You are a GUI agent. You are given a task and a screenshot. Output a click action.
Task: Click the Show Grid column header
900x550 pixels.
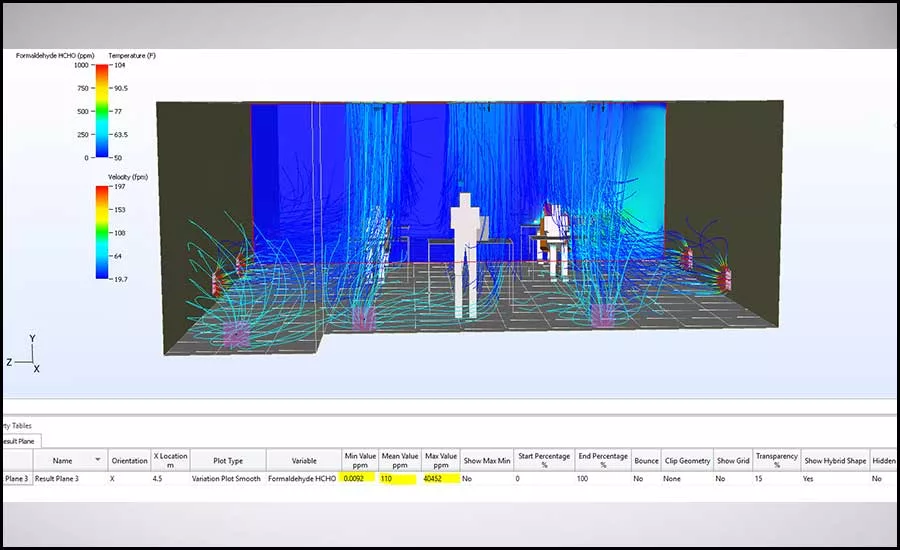point(733,460)
